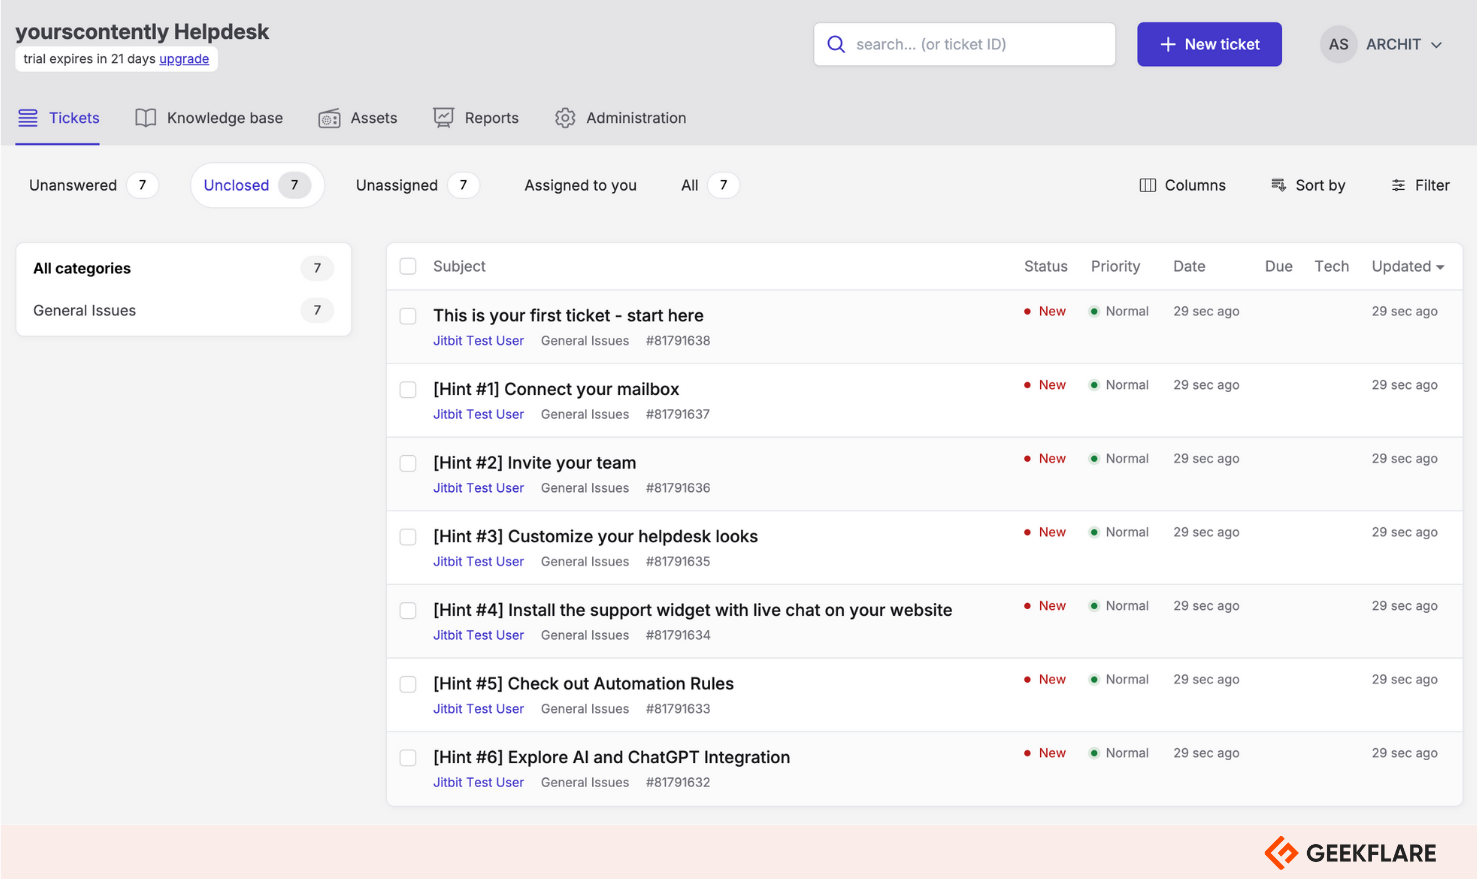The image size is (1477, 879).
Task: Click the Tickets list icon
Action: pos(28,118)
